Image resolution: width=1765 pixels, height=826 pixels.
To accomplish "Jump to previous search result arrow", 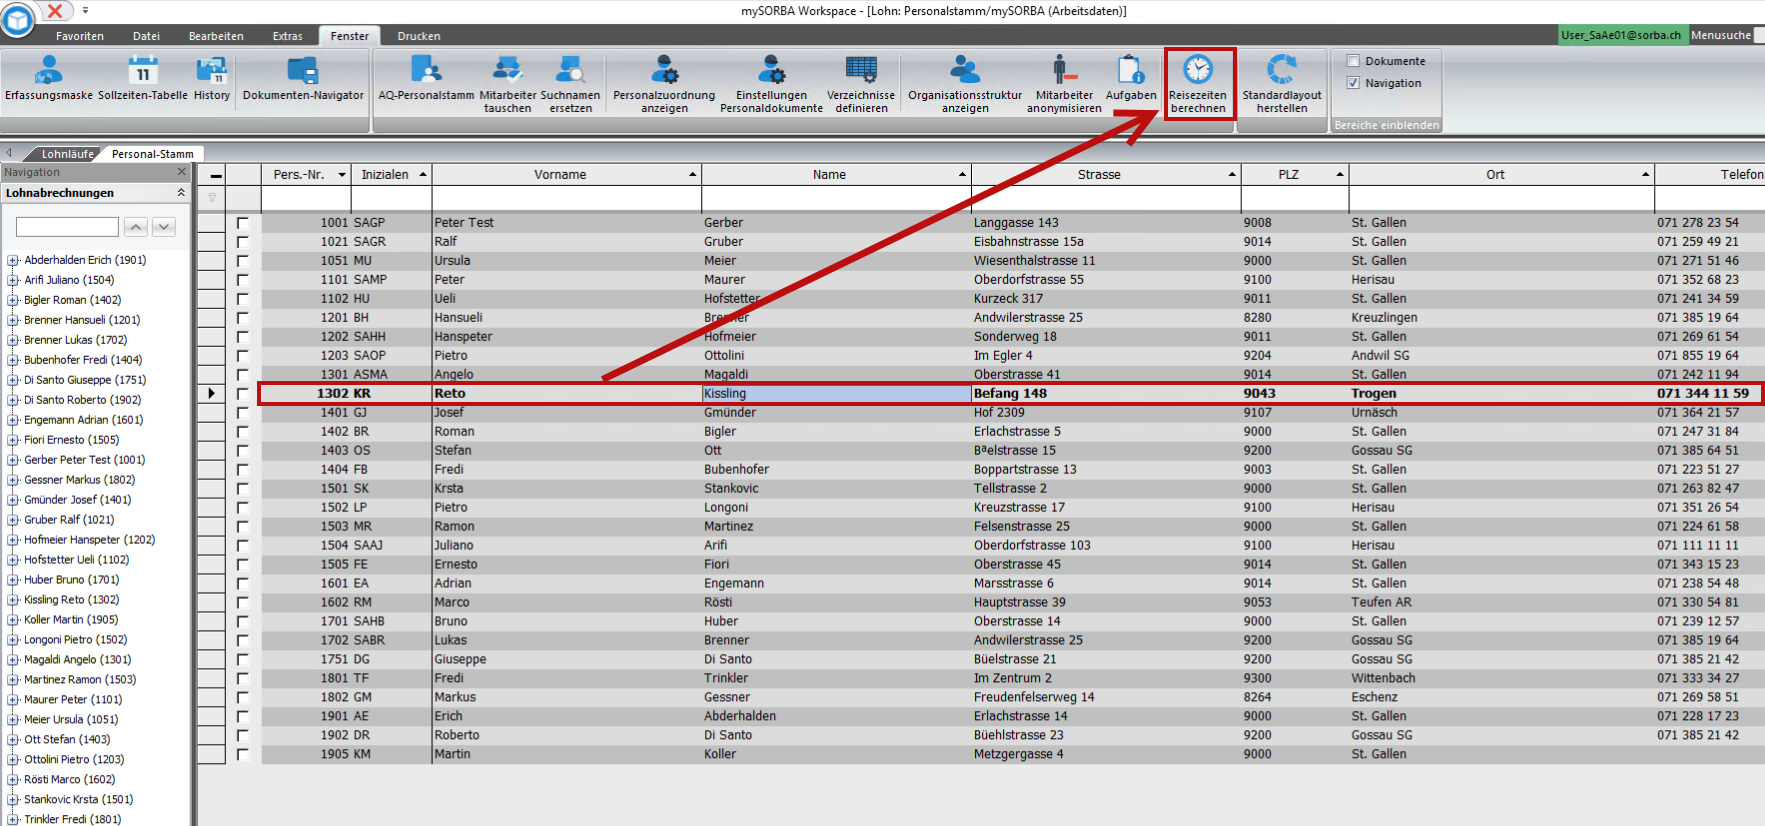I will click(137, 227).
